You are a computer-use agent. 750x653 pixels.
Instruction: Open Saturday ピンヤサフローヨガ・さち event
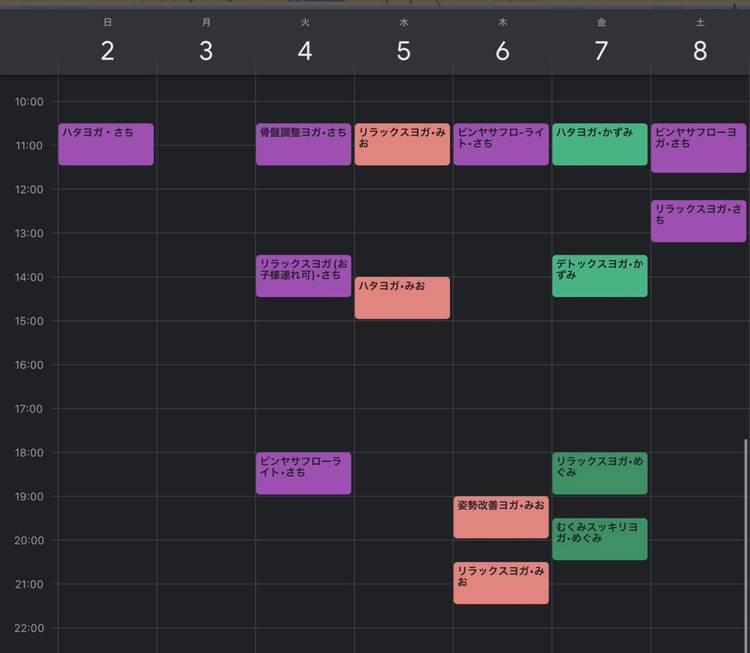pos(698,148)
